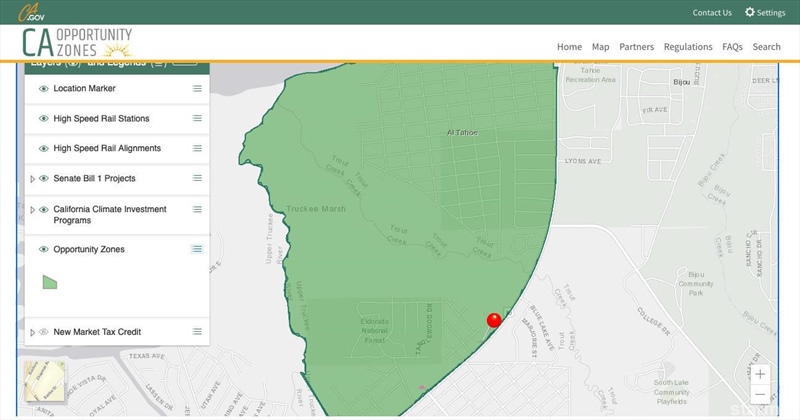This screenshot has width=800, height=420.
Task: Toggle High Speed Rail Alignments visibility
Action: coord(44,149)
